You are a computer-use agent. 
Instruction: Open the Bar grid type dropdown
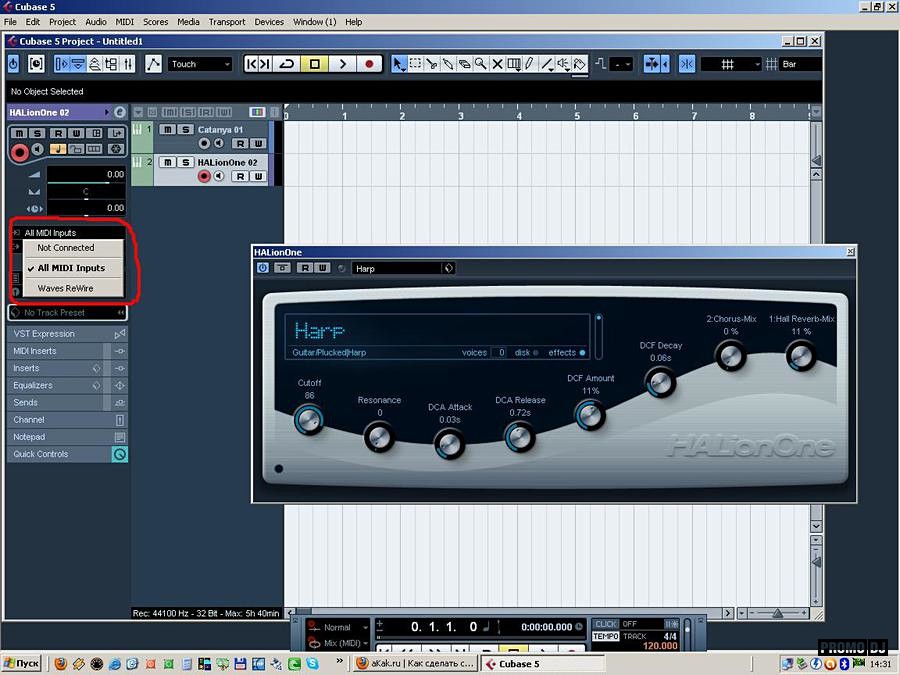click(800, 64)
